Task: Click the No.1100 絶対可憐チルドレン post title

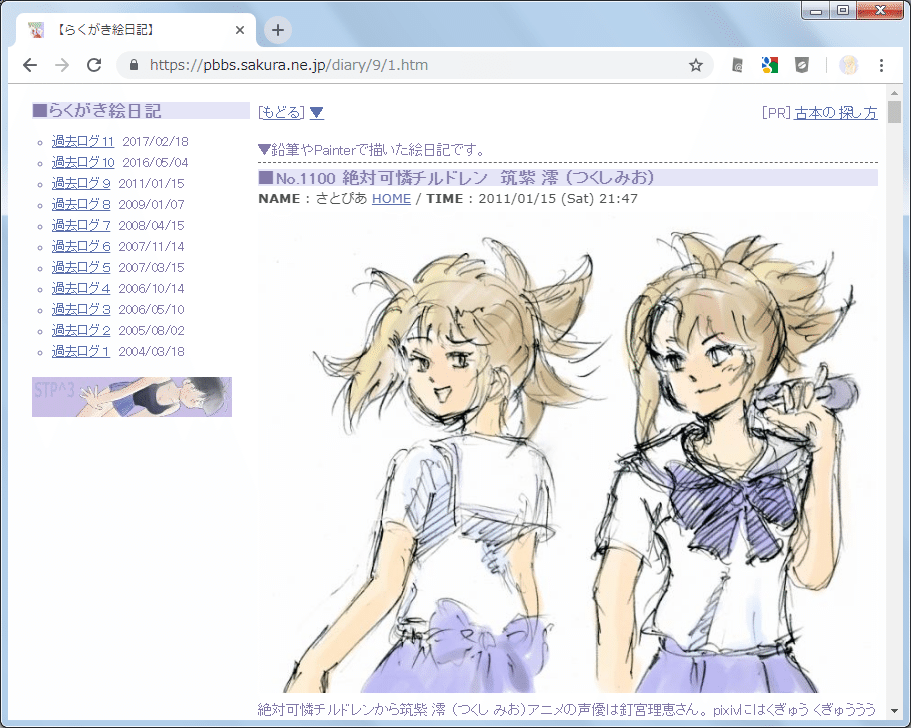Action: click(x=568, y=178)
